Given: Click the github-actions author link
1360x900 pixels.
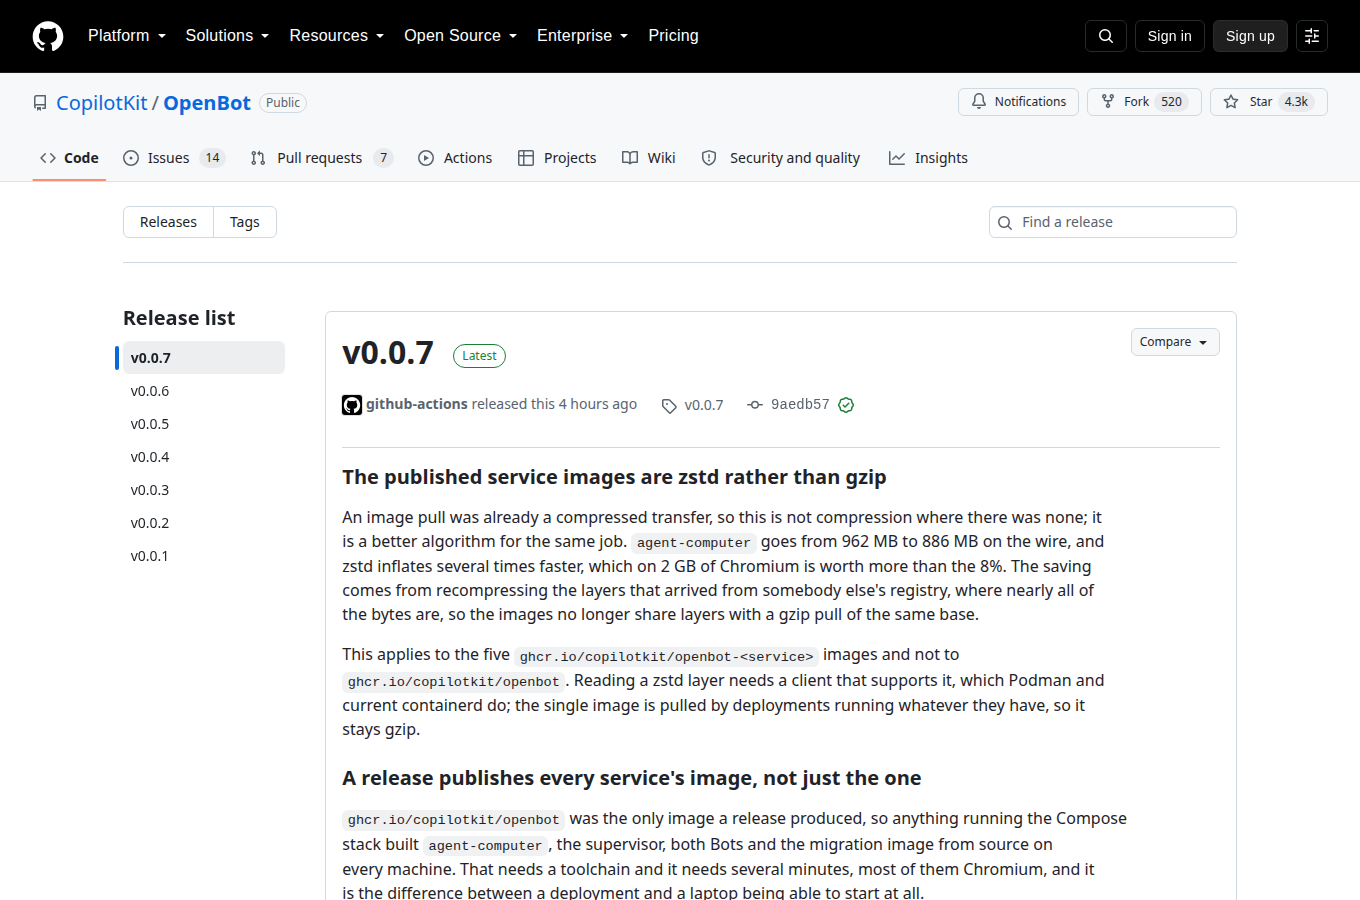Looking at the screenshot, I should (417, 404).
